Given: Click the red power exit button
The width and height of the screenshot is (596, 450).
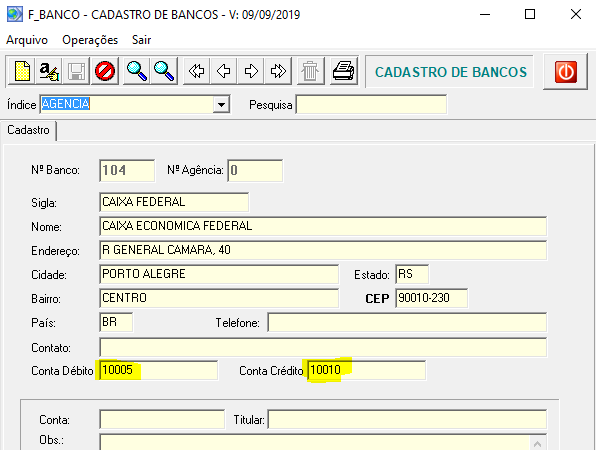Looking at the screenshot, I should 566,71.
